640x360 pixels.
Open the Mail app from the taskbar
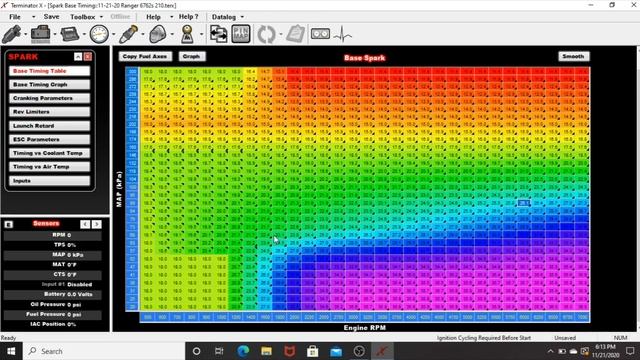336,351
